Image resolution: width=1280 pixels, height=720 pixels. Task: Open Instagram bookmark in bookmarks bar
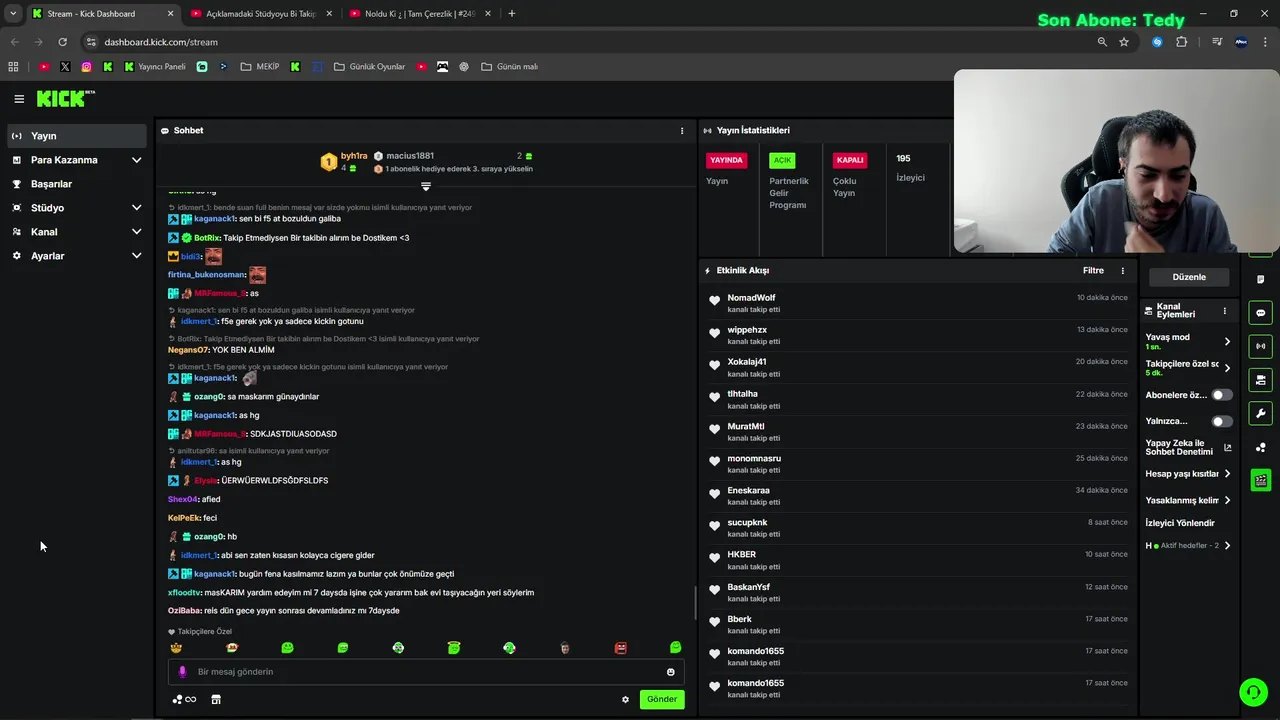click(x=87, y=67)
